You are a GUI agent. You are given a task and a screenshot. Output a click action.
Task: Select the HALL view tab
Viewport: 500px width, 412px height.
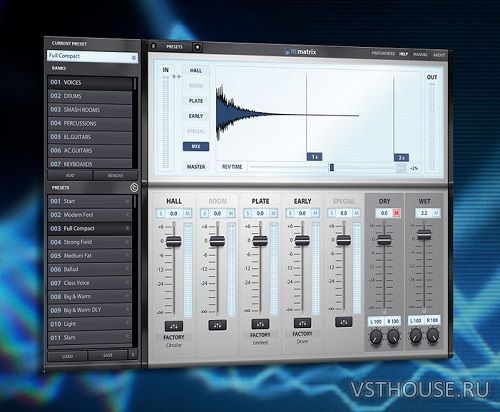(196, 71)
